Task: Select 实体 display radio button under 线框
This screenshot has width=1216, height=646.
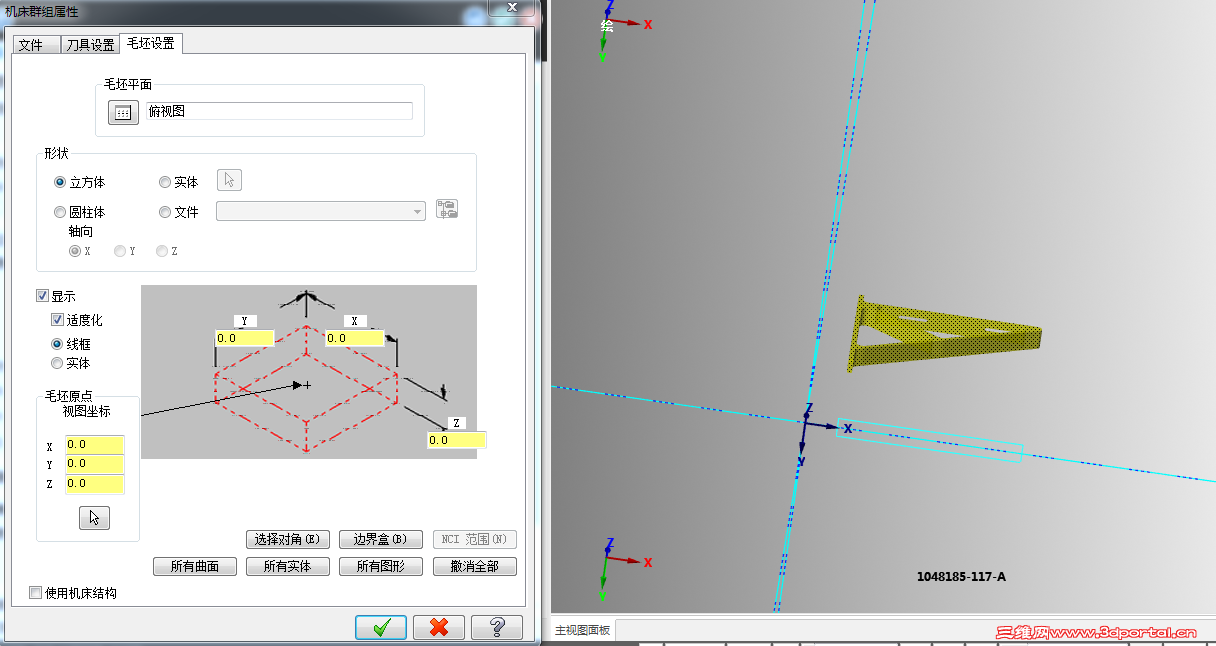Action: 57,363
